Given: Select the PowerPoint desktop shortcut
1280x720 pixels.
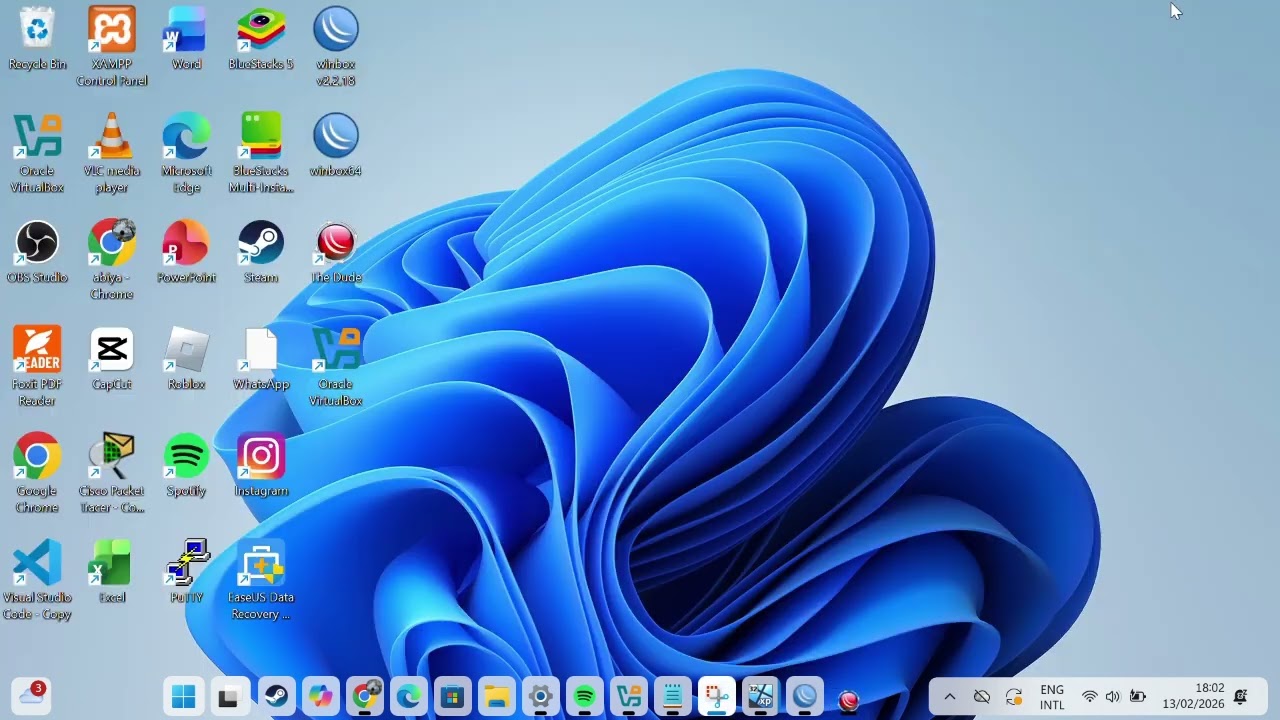Looking at the screenshot, I should coord(186,252).
